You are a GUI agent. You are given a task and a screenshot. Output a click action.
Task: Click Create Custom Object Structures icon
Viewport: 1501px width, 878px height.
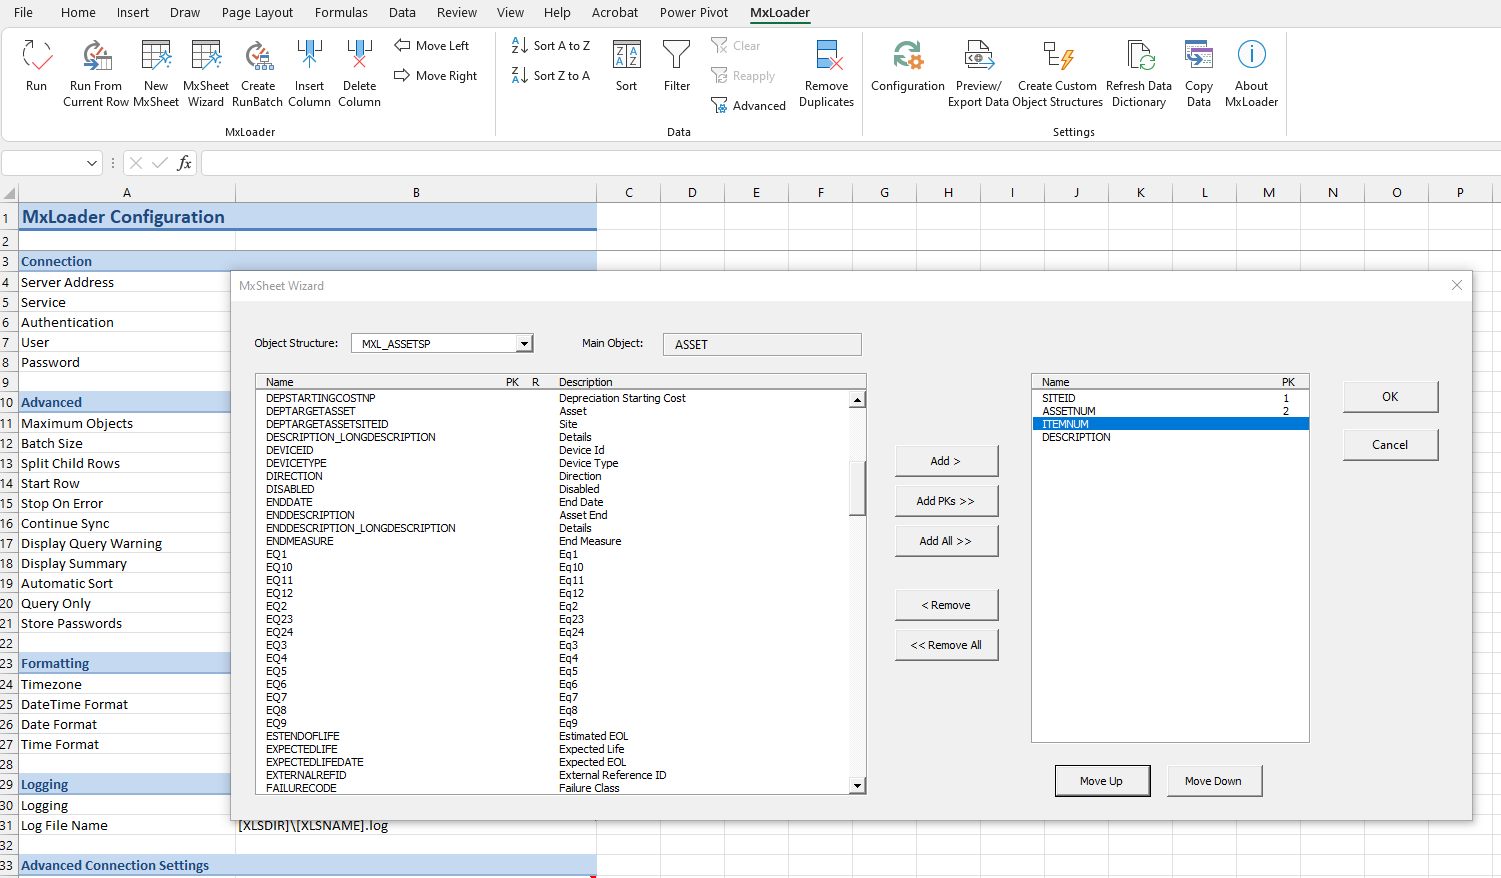pos(1058,56)
